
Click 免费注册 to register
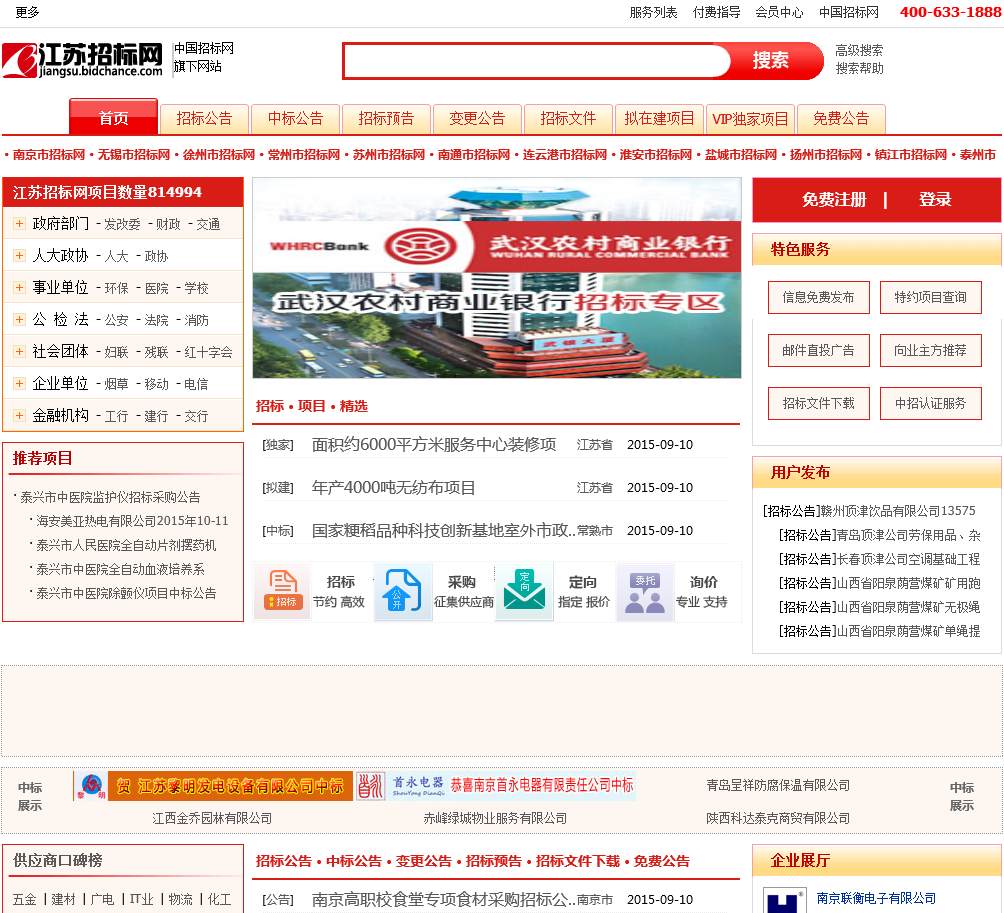[834, 200]
